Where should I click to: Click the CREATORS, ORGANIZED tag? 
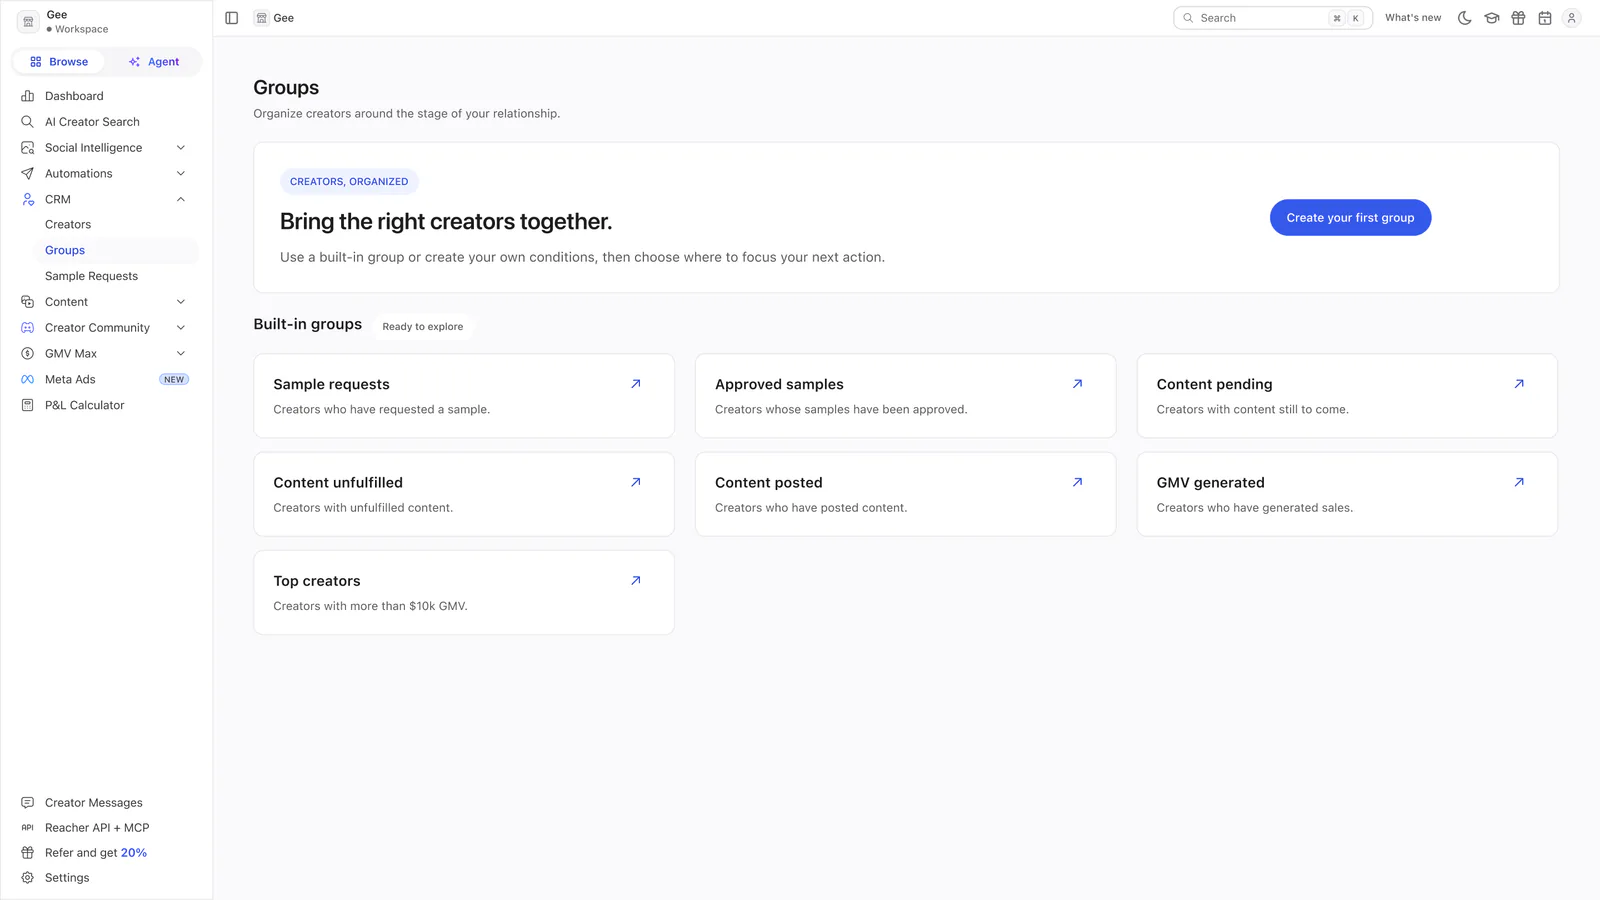tap(349, 182)
